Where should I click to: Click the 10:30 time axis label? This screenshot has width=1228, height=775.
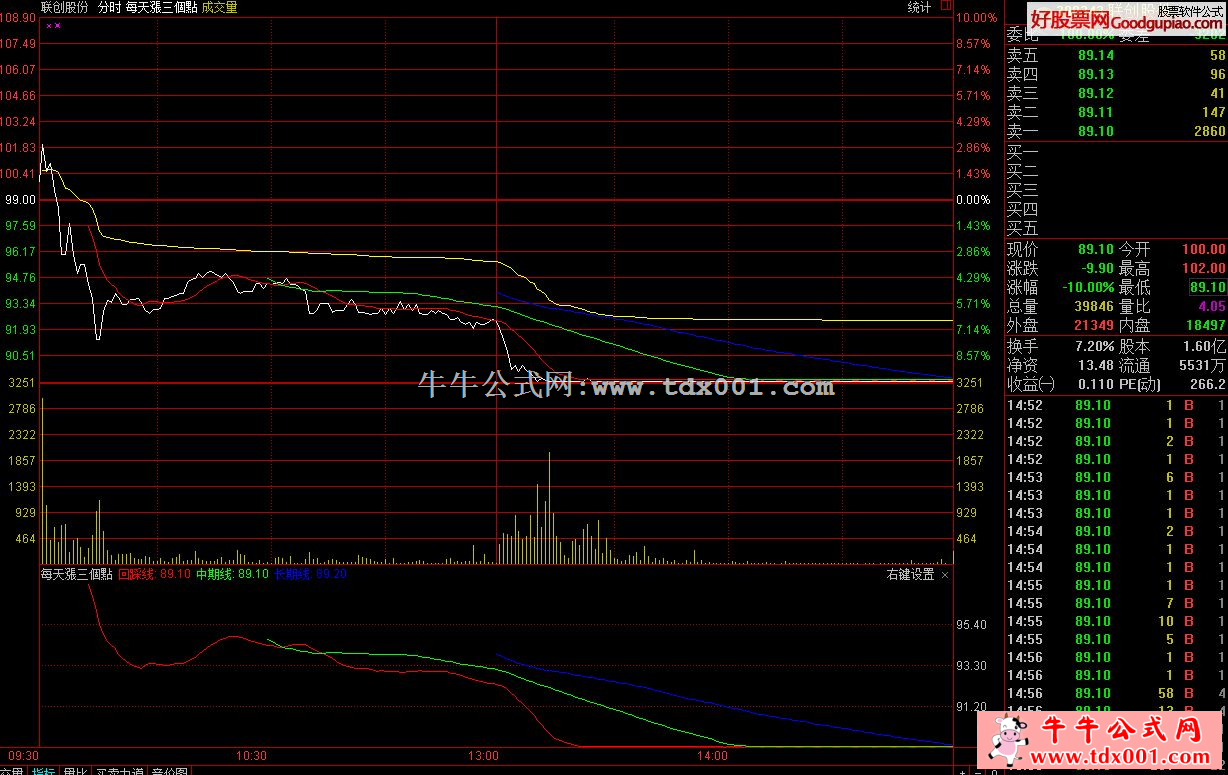pos(251,755)
